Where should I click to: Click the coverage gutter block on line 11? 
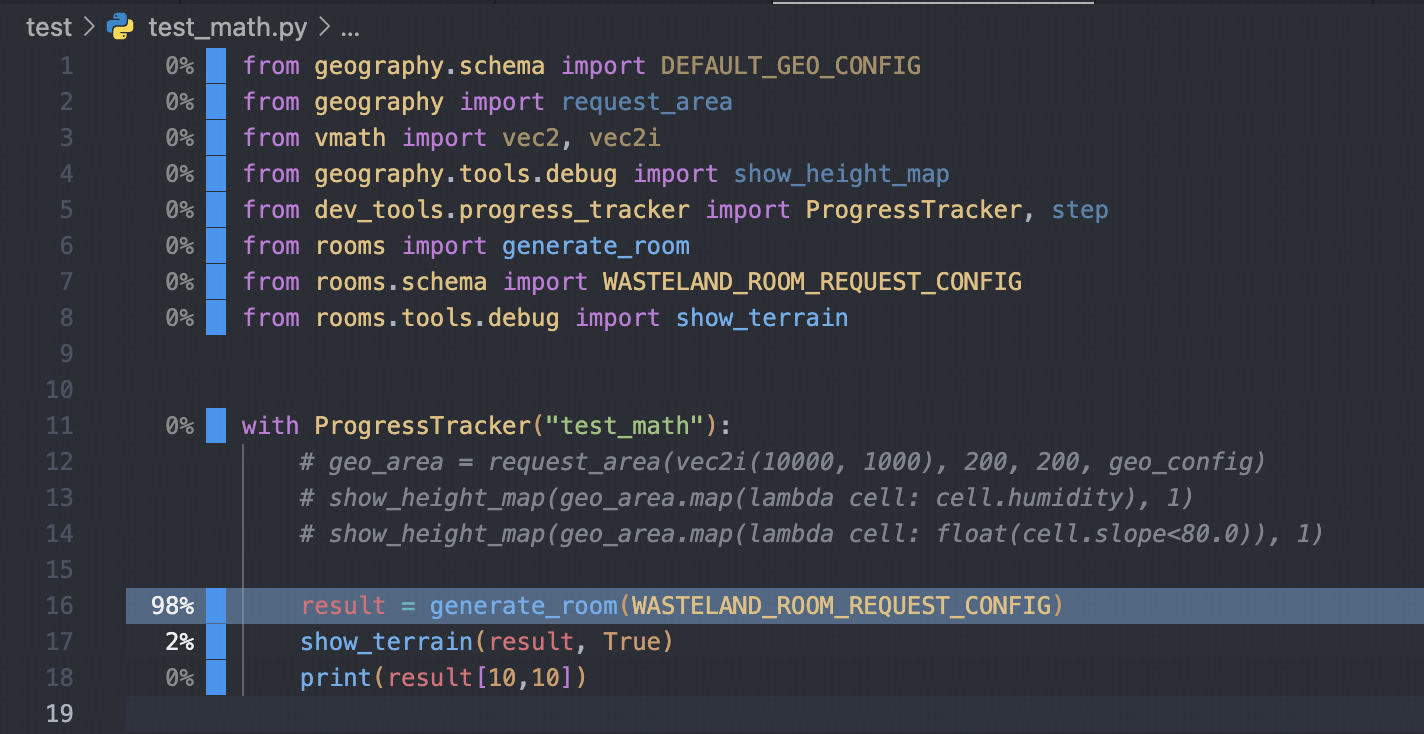tap(216, 425)
